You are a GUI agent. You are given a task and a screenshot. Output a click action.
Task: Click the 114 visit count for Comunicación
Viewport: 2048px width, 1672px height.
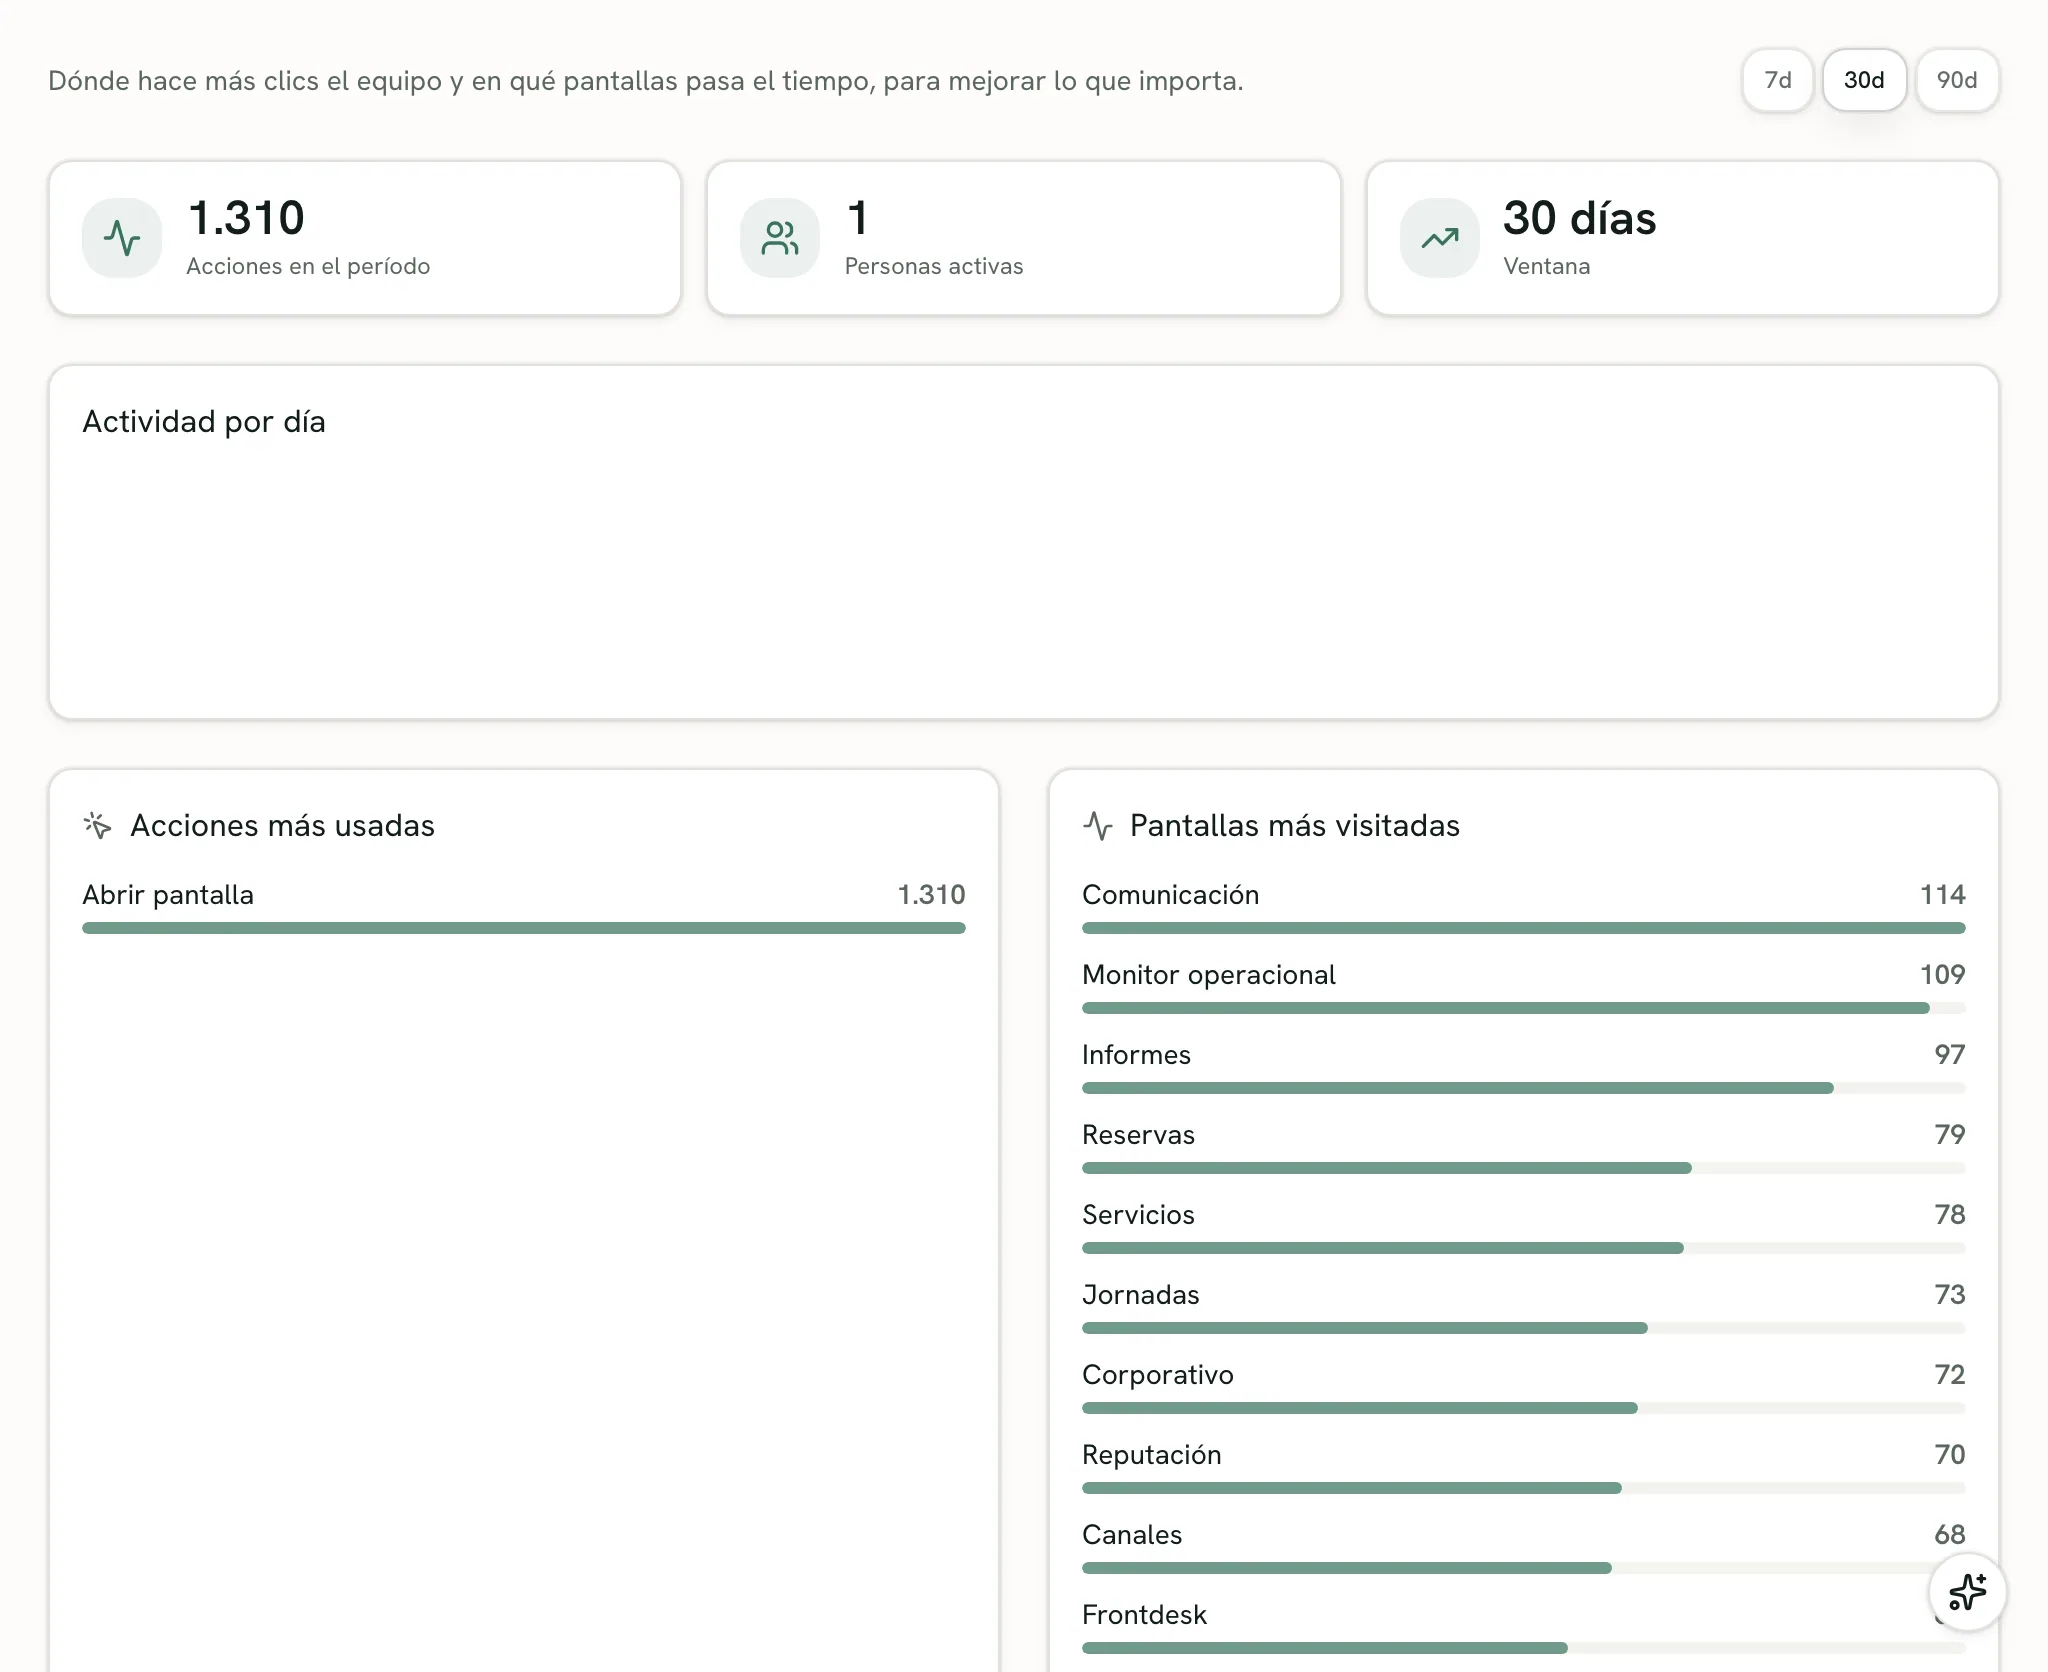point(1942,894)
